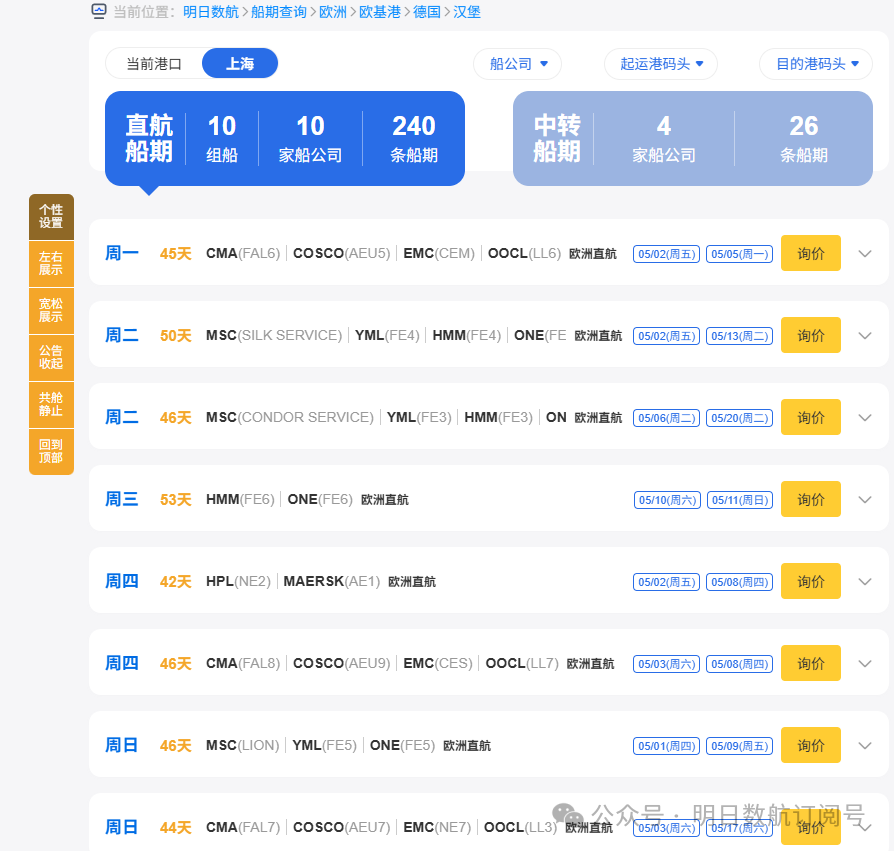Expand the 周四 46天 CMA(FAL8) row

point(865,664)
